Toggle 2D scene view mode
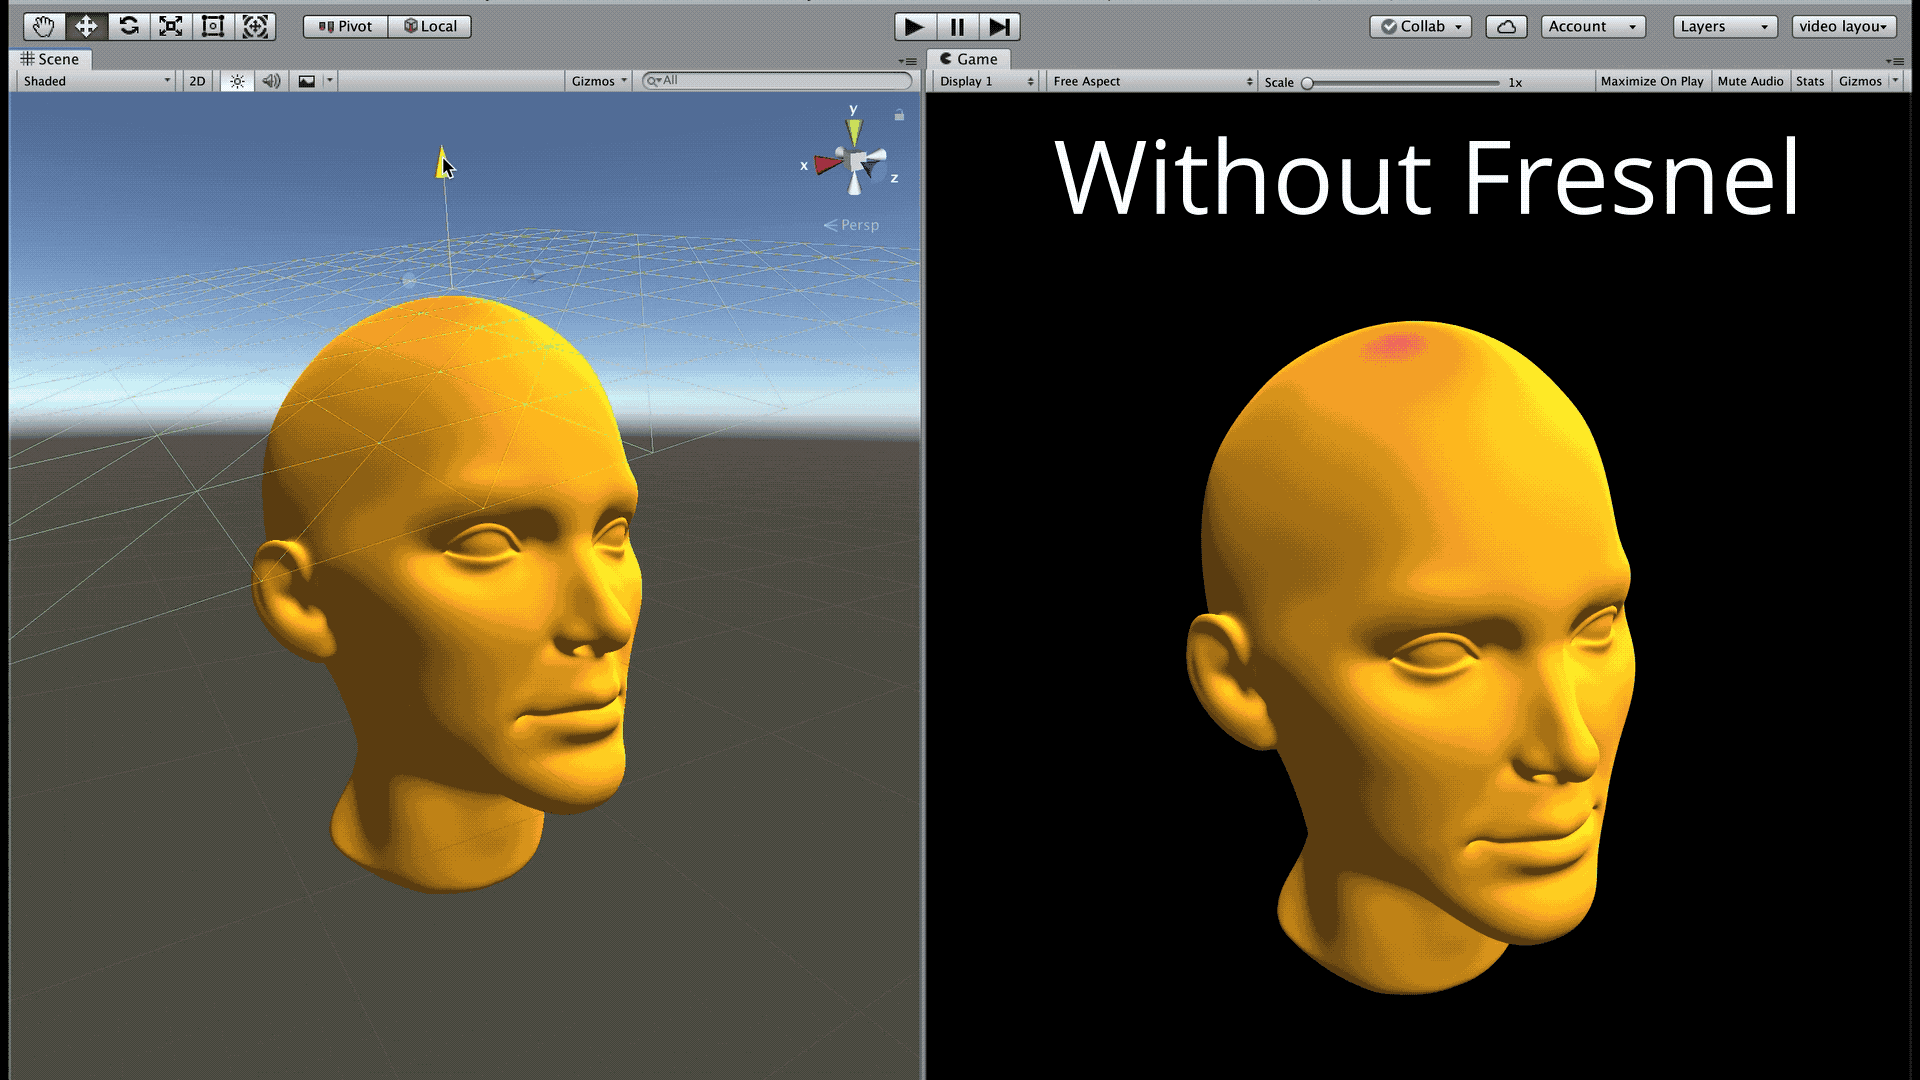Screen dimensions: 1920x1080 click(197, 81)
